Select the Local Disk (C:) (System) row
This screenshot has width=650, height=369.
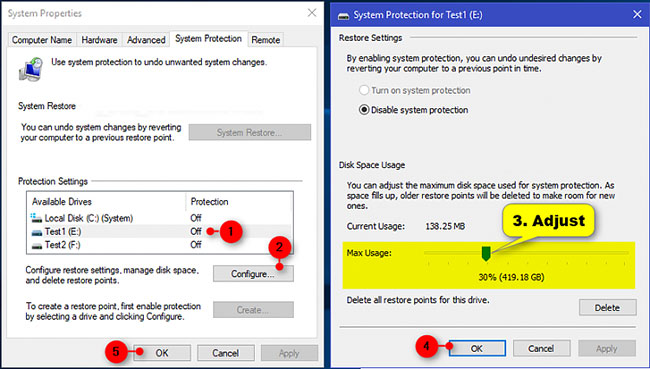(160, 218)
